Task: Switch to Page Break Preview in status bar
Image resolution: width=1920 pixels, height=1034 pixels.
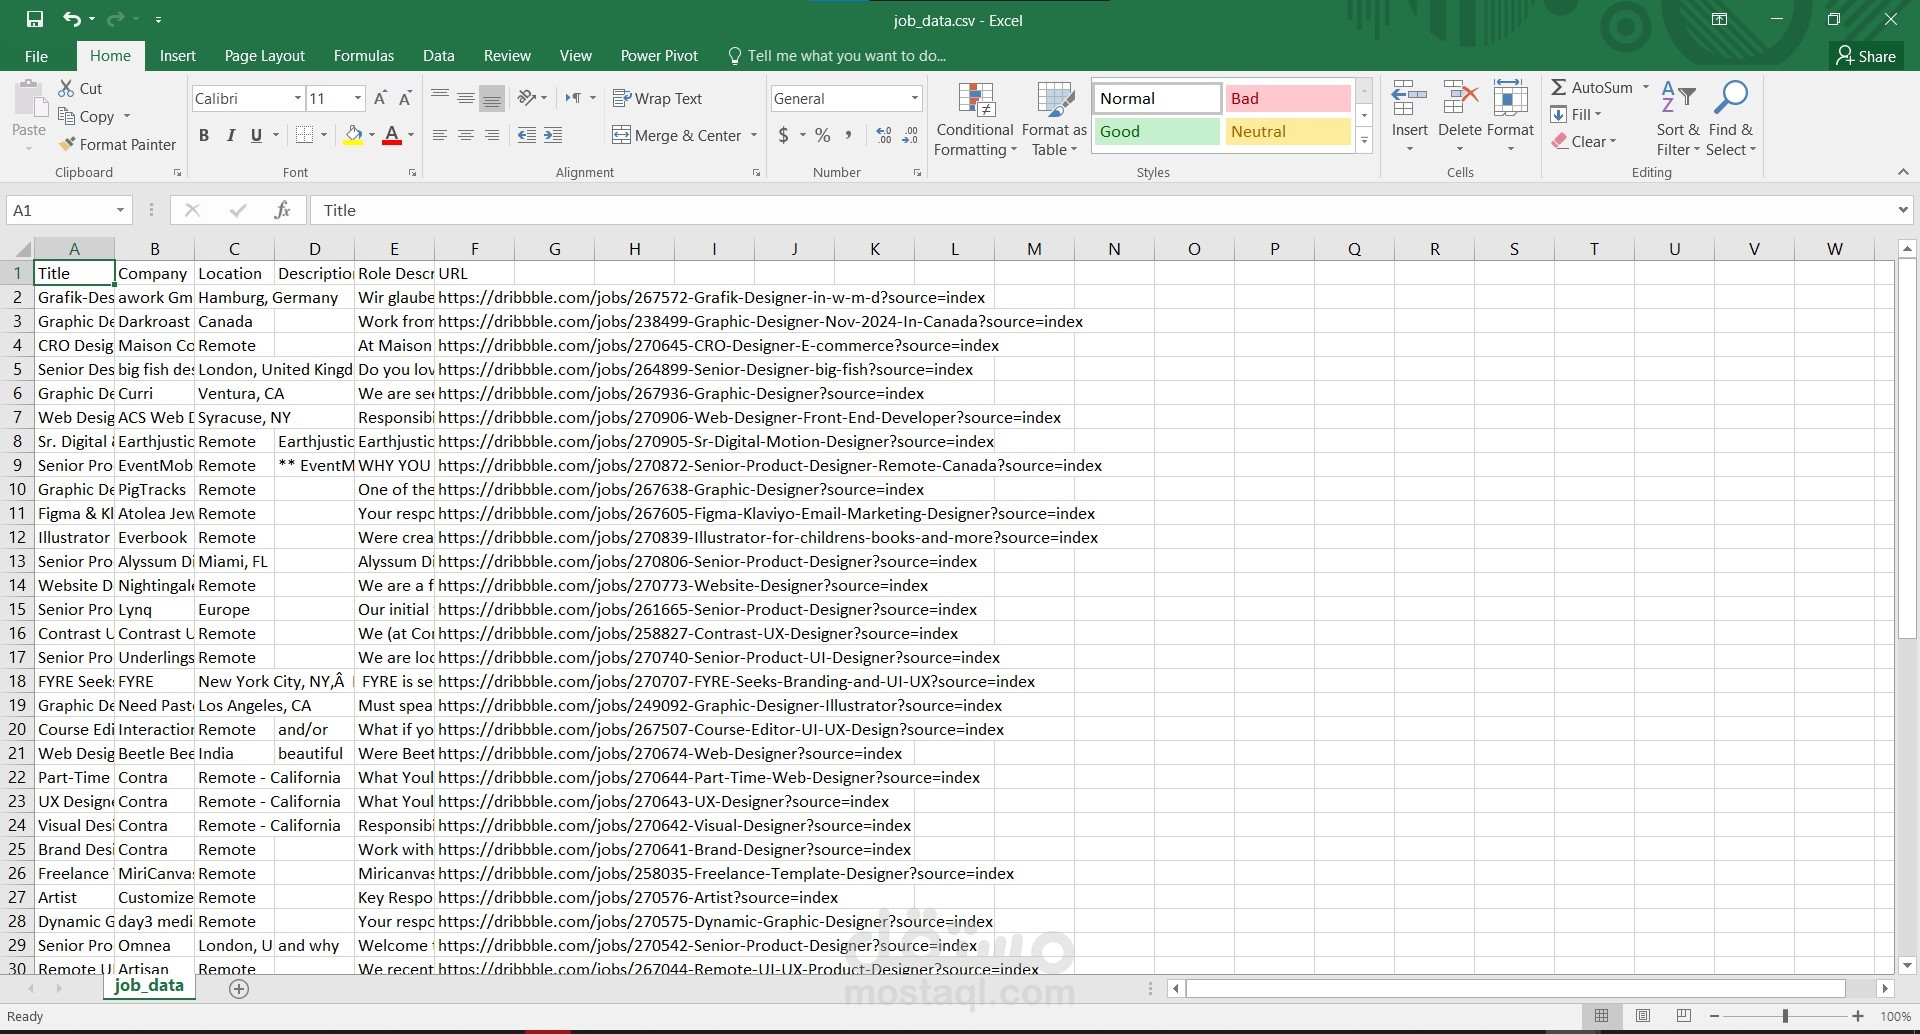Action: (1684, 1016)
